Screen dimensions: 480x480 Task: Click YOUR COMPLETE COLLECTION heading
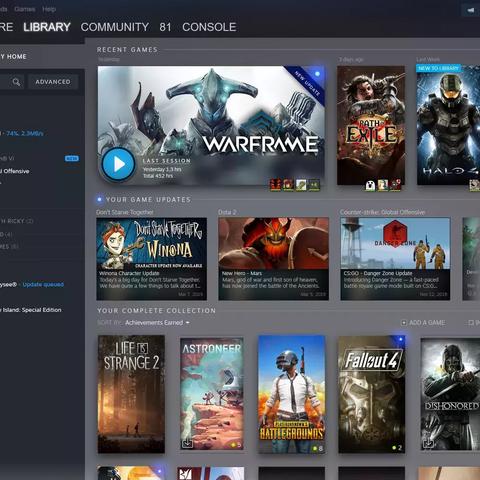pyautogui.click(x=156, y=311)
